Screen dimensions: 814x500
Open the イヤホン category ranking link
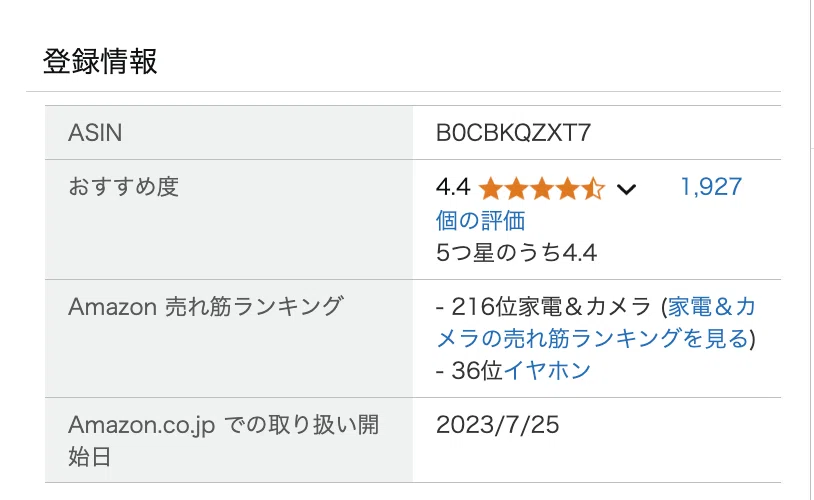[547, 370]
